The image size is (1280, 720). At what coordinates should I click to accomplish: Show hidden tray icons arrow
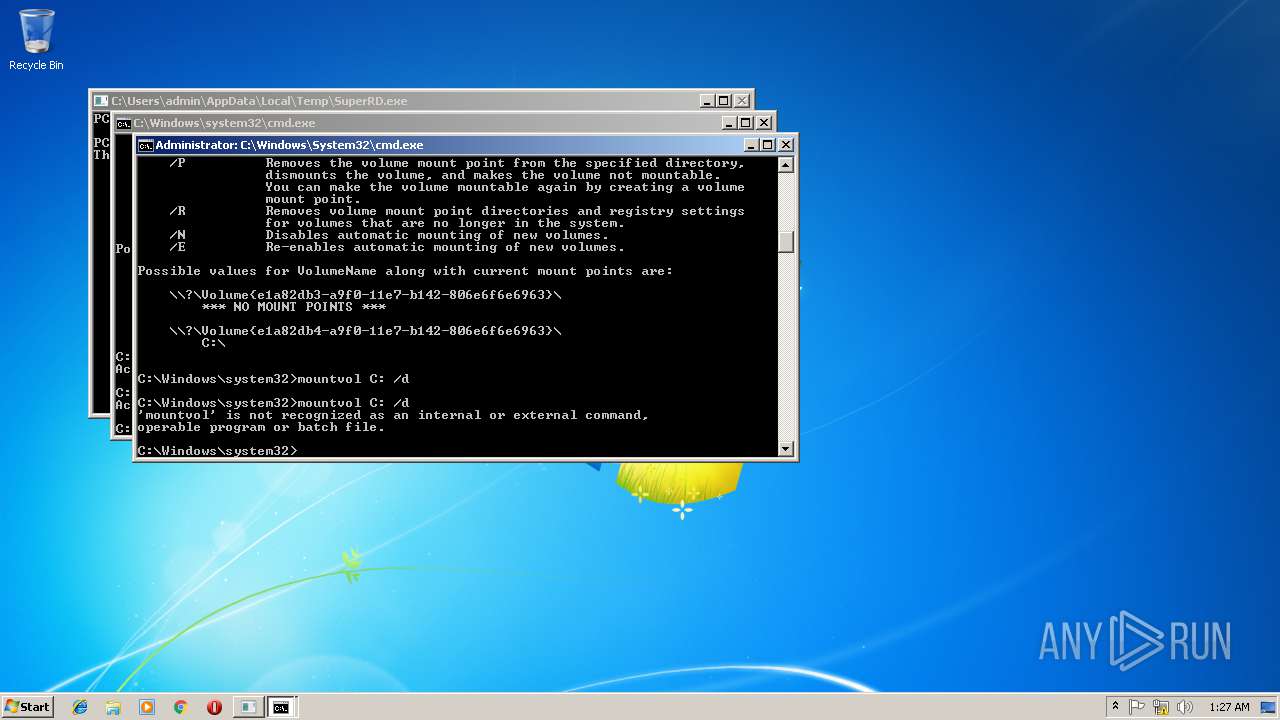point(1115,706)
